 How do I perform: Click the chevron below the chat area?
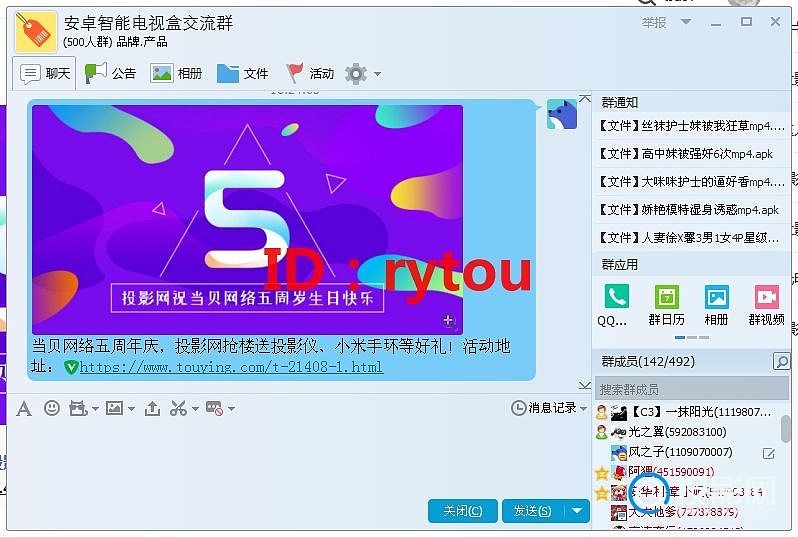point(585,385)
